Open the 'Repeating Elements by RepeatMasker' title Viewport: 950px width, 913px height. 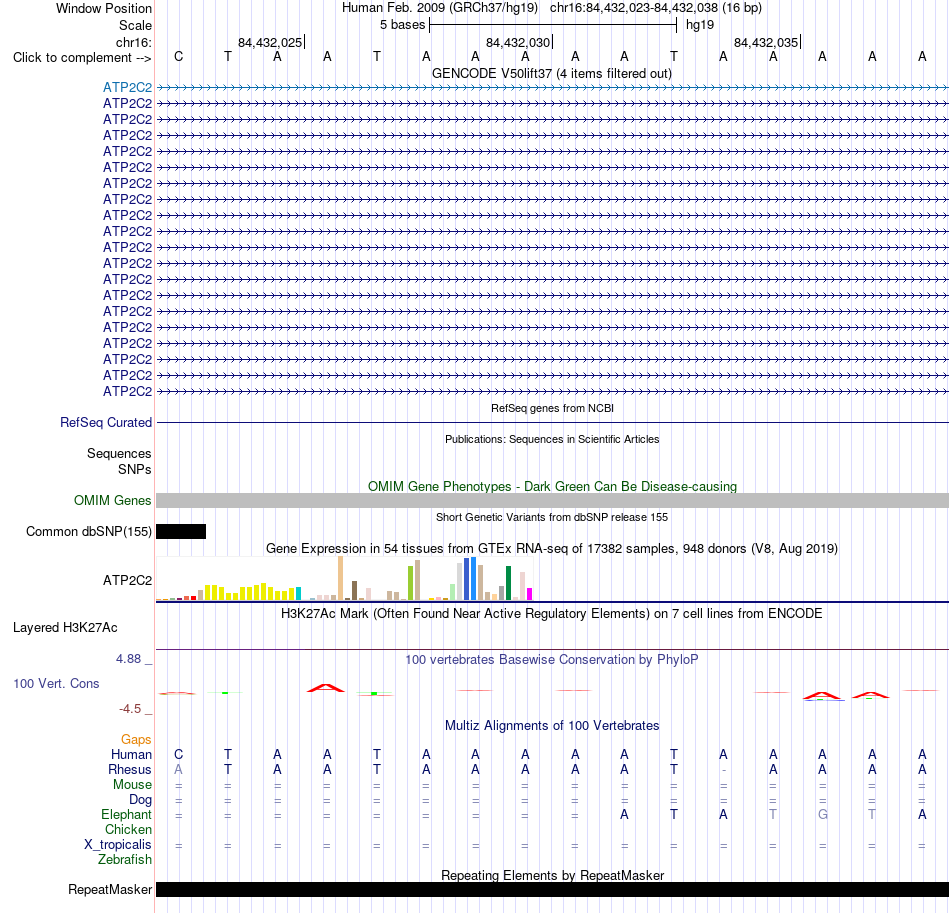coord(552,875)
